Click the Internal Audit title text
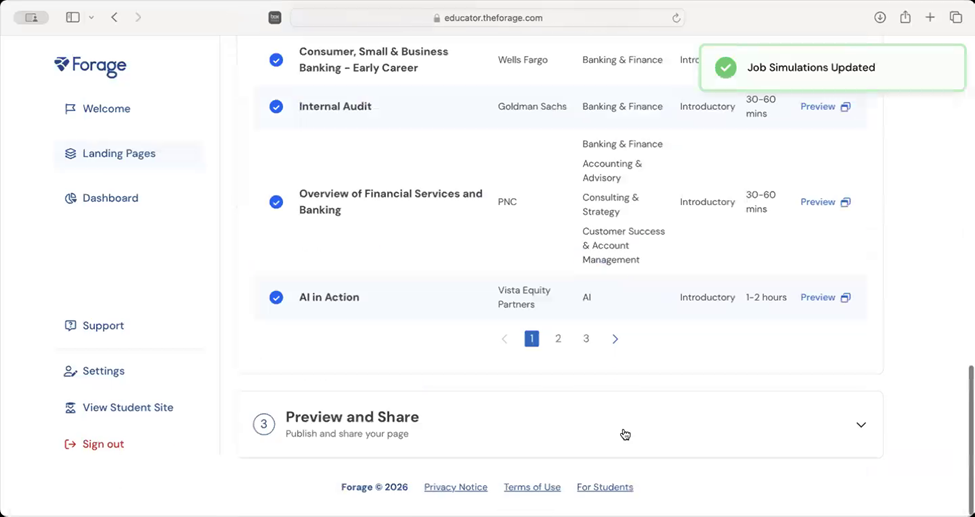Screen dimensions: 975x517 point(335,107)
